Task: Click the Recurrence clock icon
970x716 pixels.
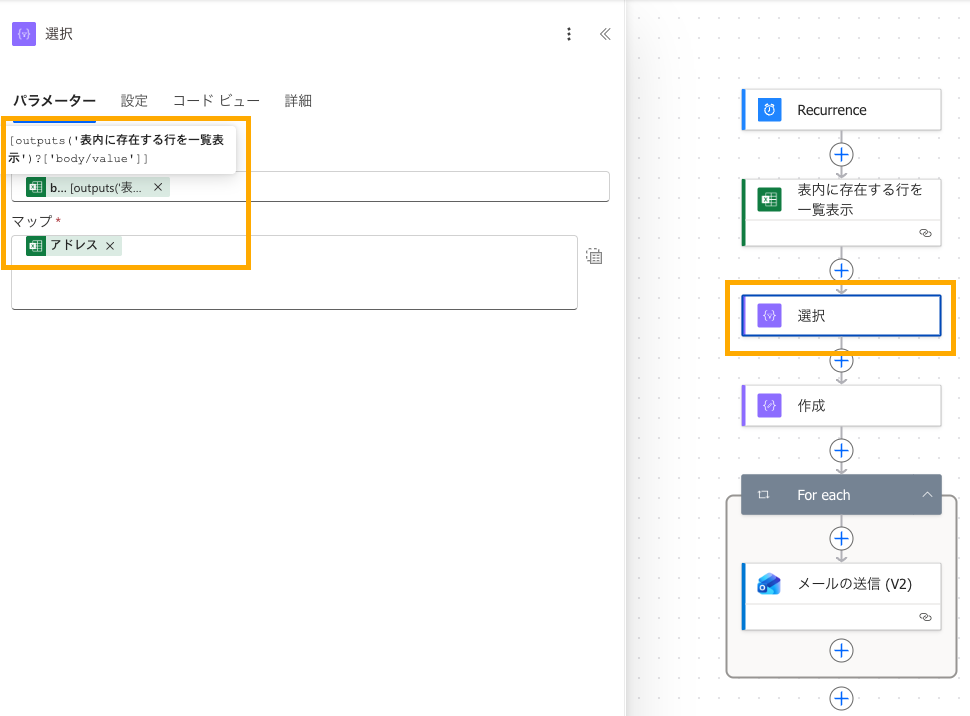Action: coord(769,110)
